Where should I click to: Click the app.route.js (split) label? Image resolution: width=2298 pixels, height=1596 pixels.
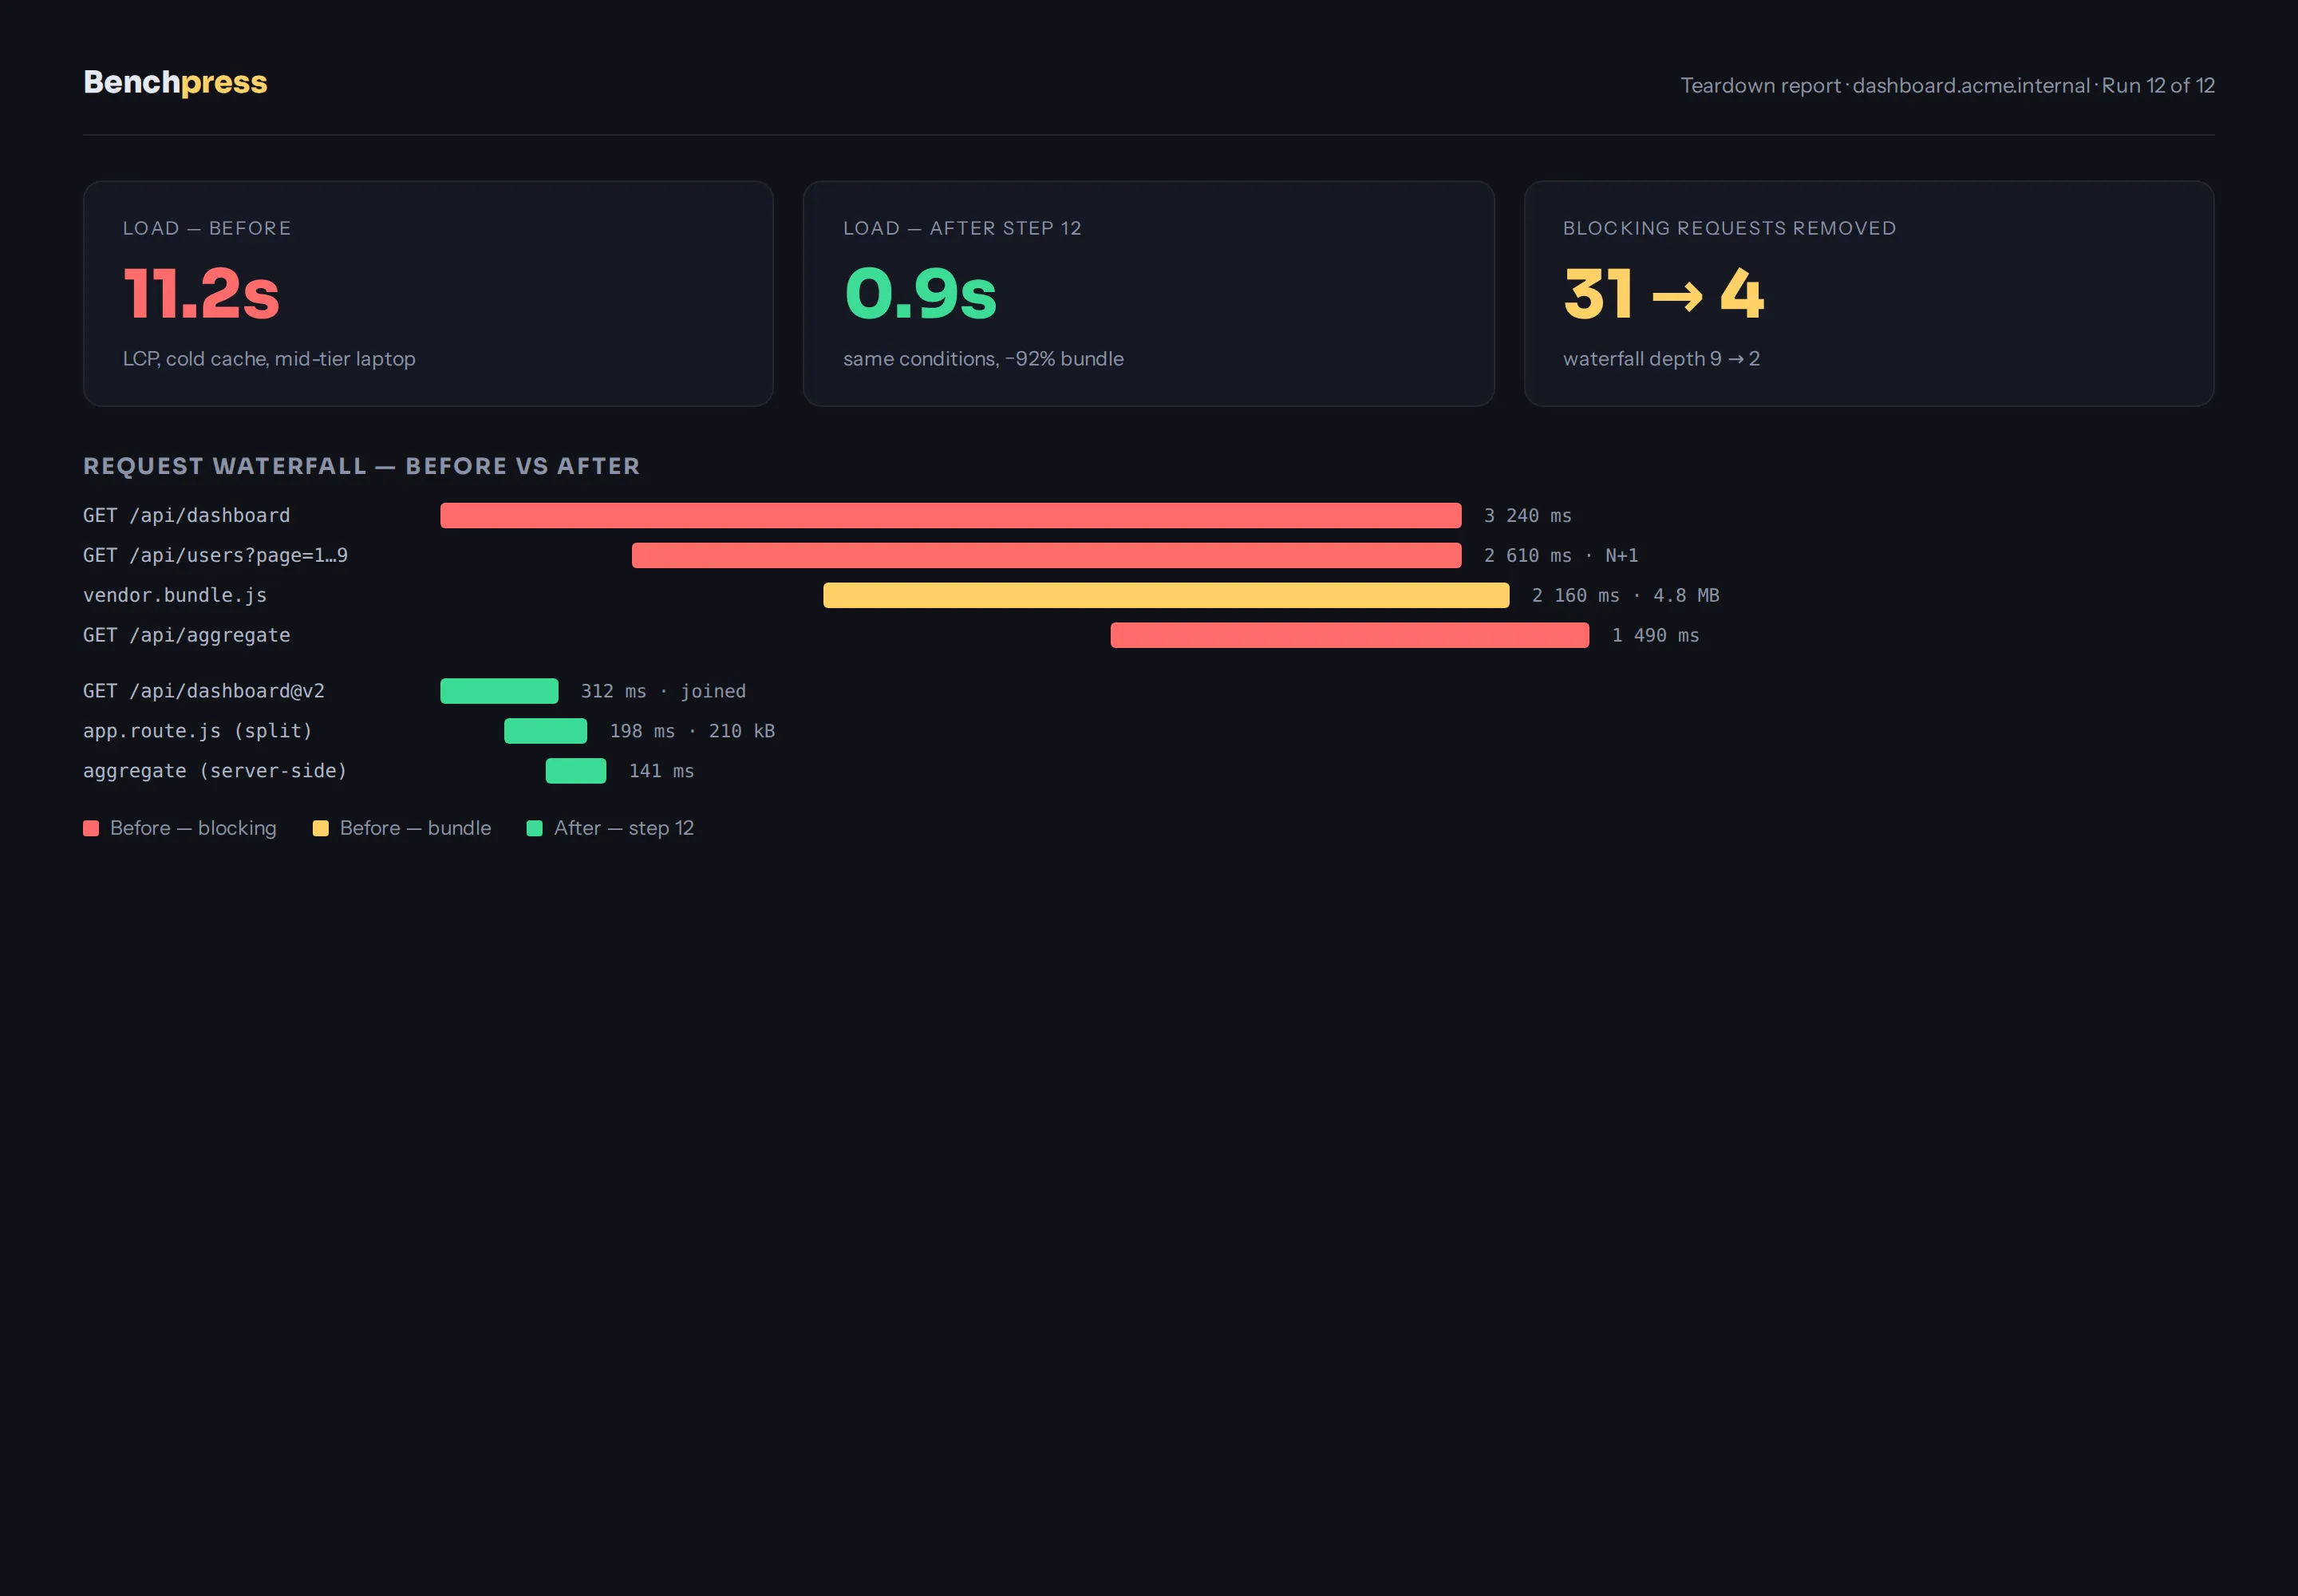click(197, 731)
